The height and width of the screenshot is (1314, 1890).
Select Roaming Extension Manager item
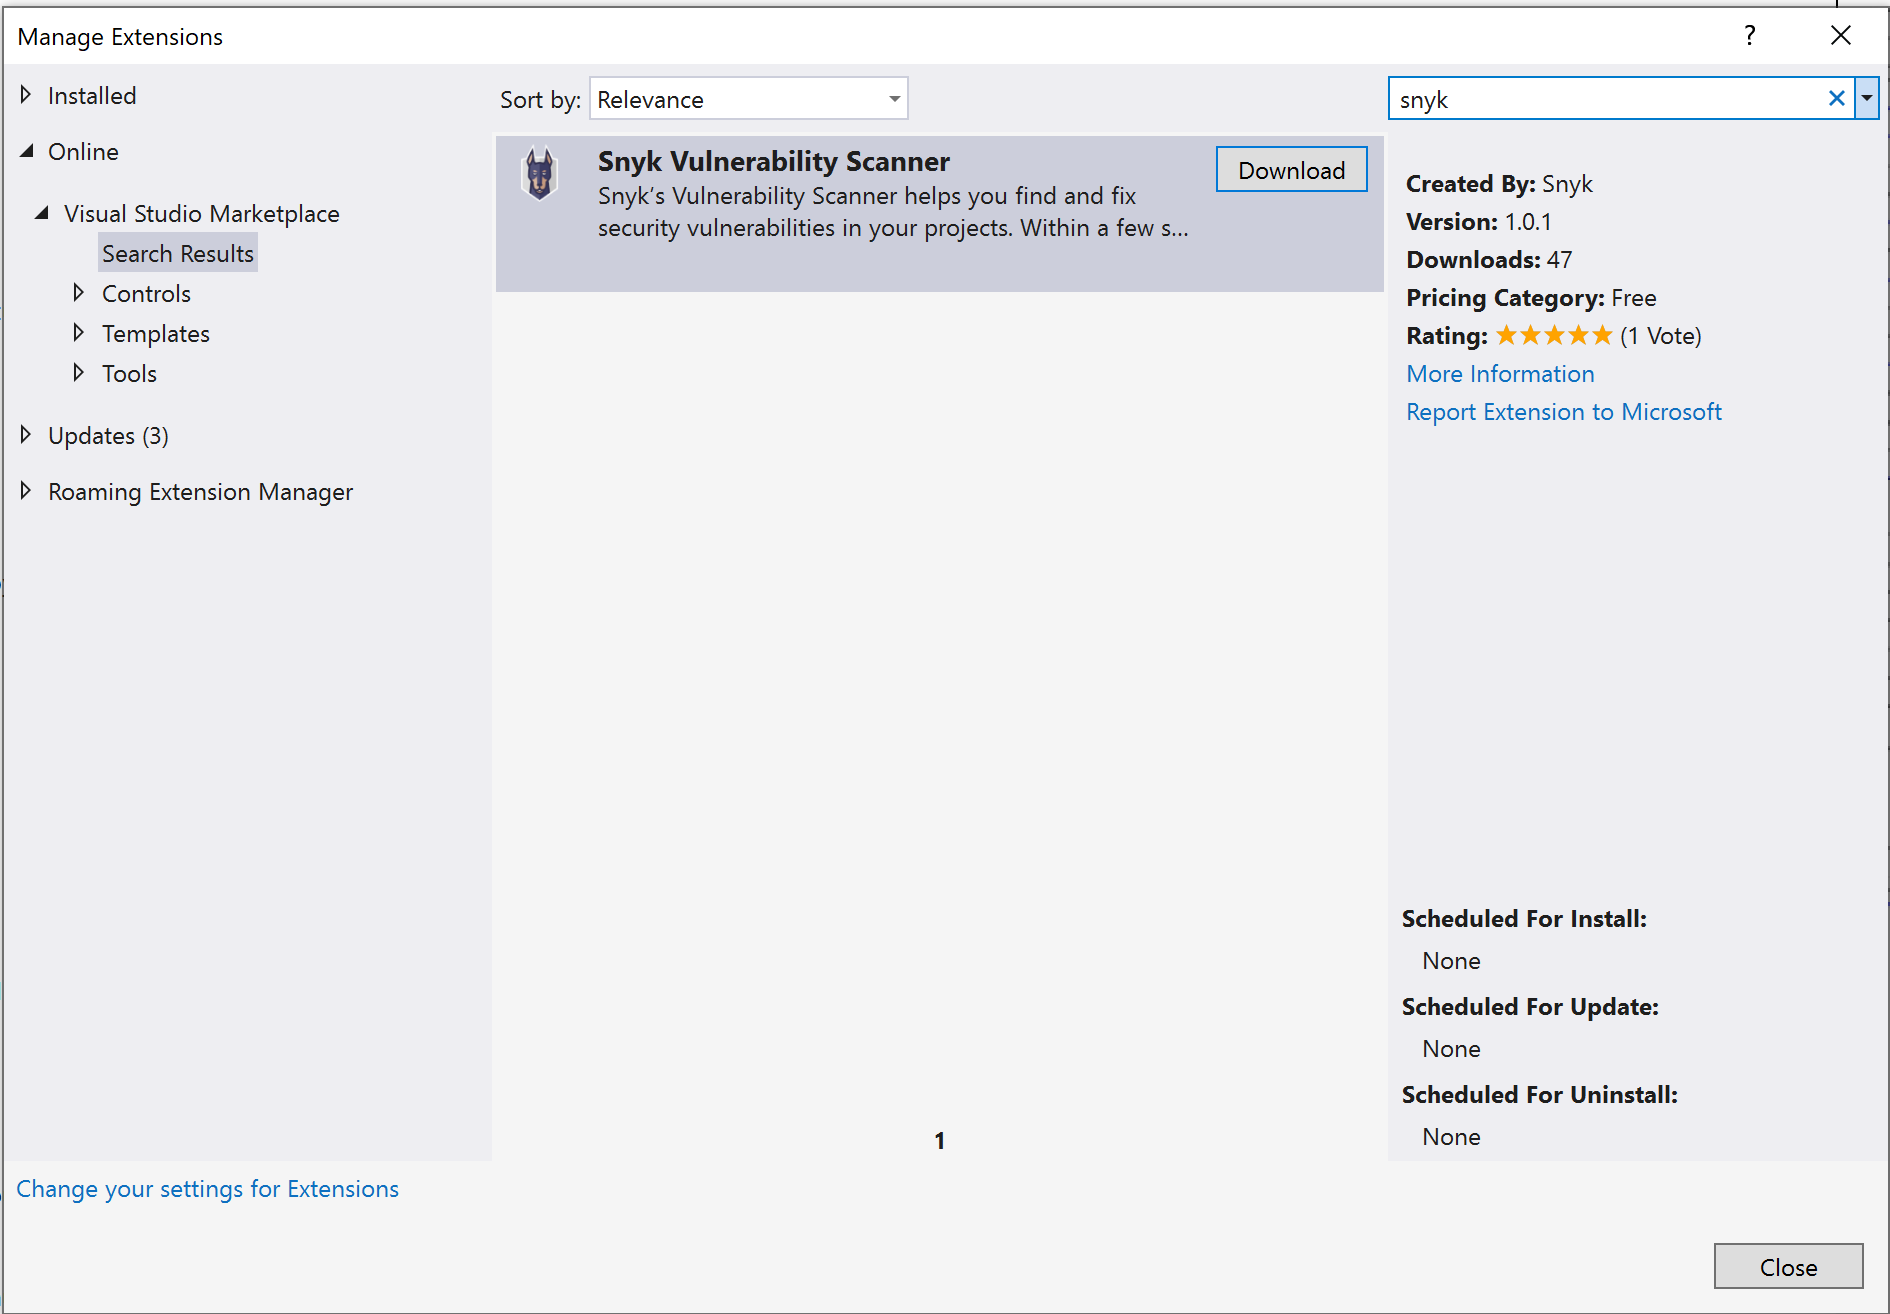click(200, 492)
